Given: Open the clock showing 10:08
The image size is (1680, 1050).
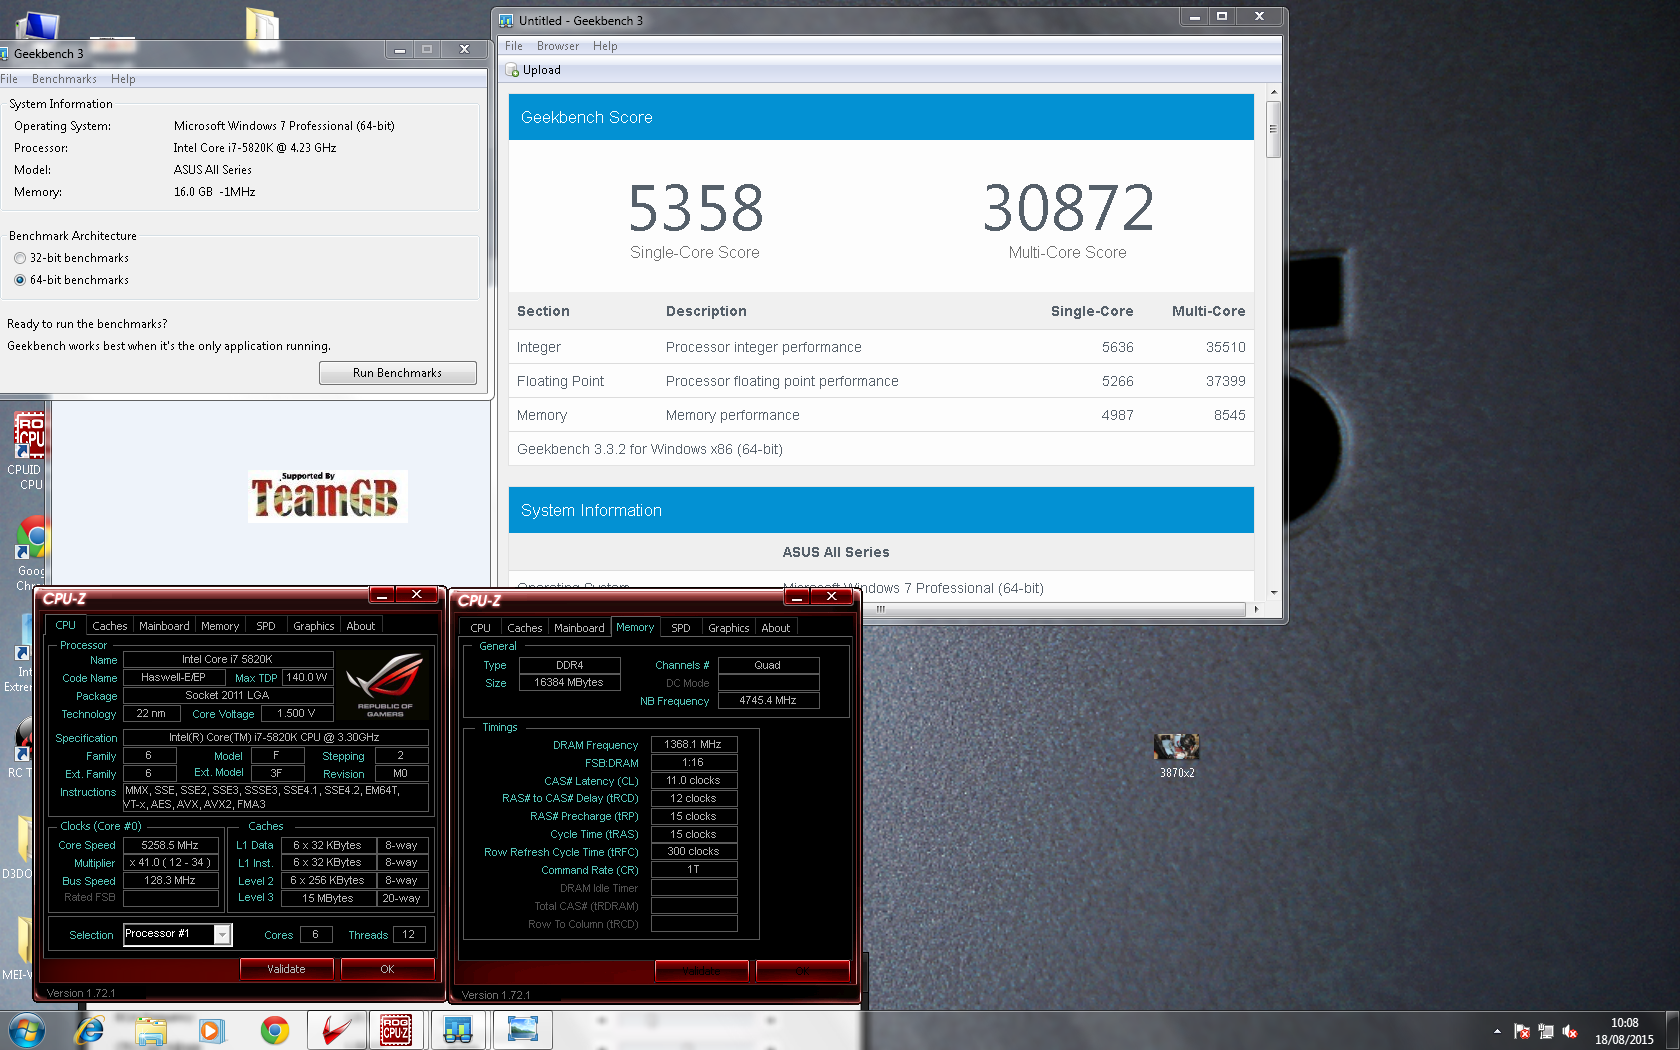Looking at the screenshot, I should (1624, 1031).
